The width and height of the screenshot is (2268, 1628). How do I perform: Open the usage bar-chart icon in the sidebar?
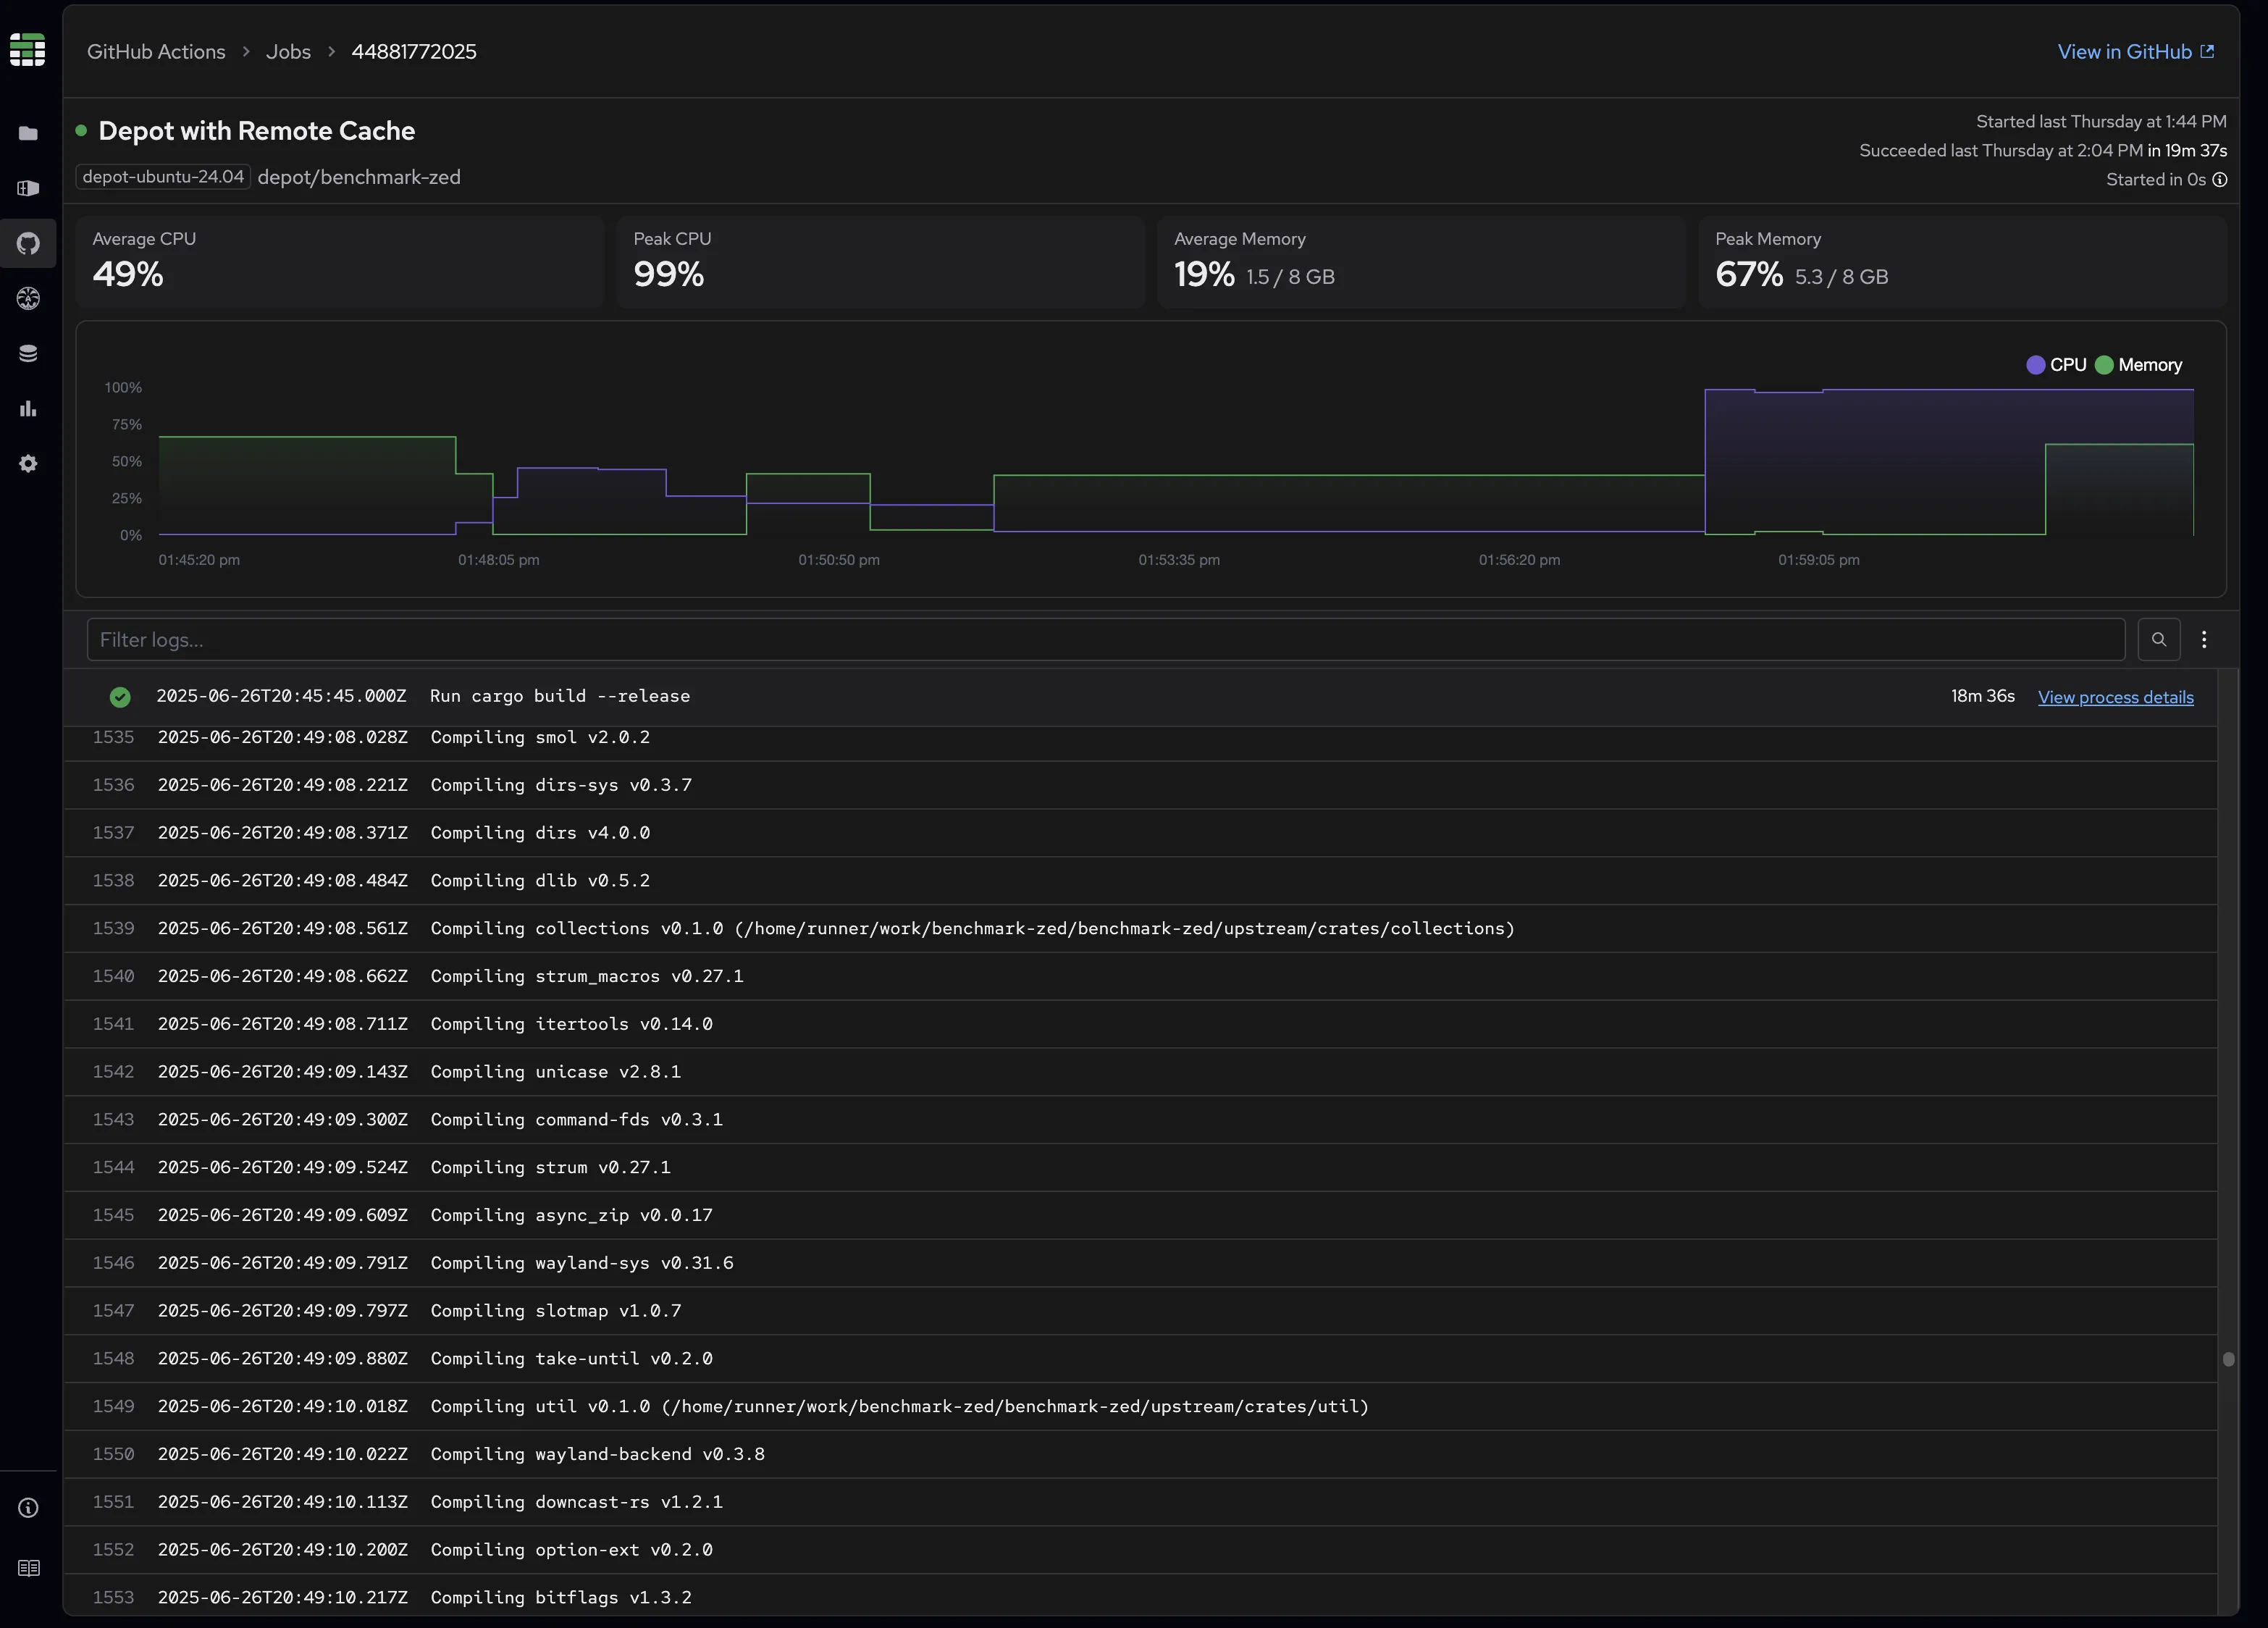click(28, 408)
